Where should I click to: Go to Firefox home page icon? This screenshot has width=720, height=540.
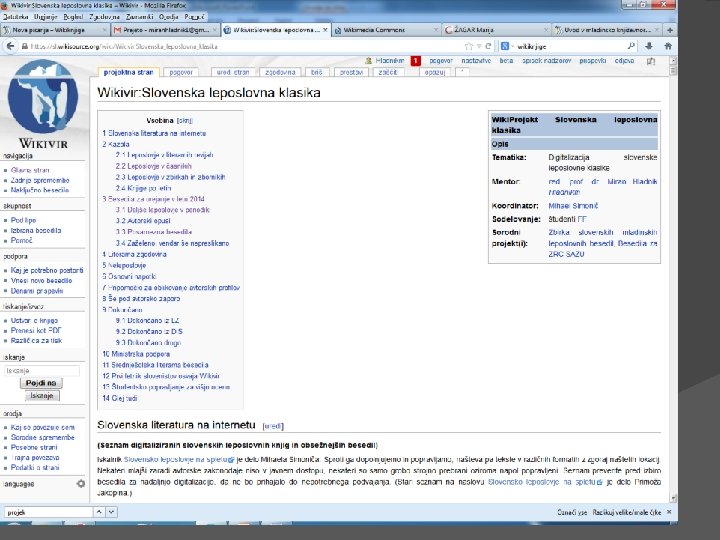[668, 46]
